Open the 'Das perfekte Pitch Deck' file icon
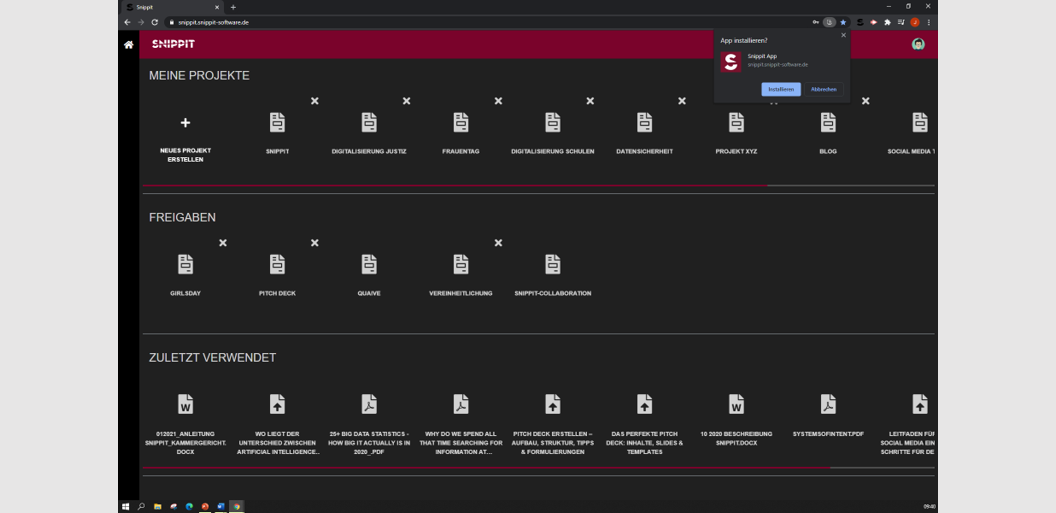The height and width of the screenshot is (513, 1056). (645, 404)
